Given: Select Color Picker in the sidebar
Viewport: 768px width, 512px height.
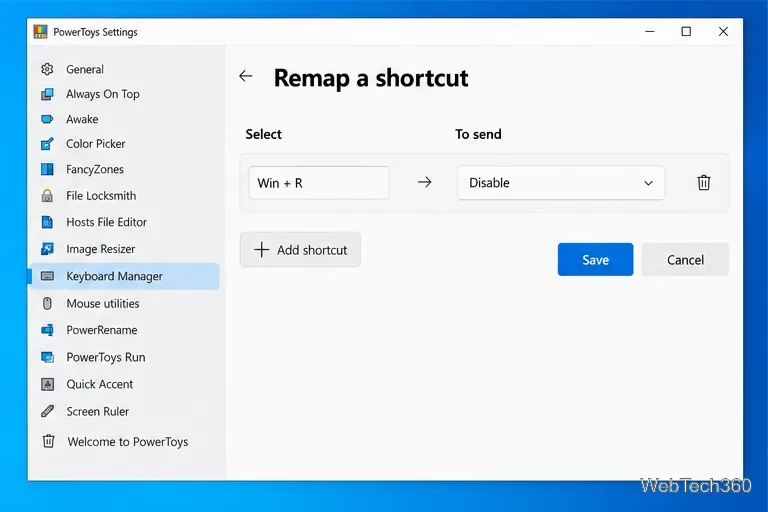Looking at the screenshot, I should (x=125, y=144).
